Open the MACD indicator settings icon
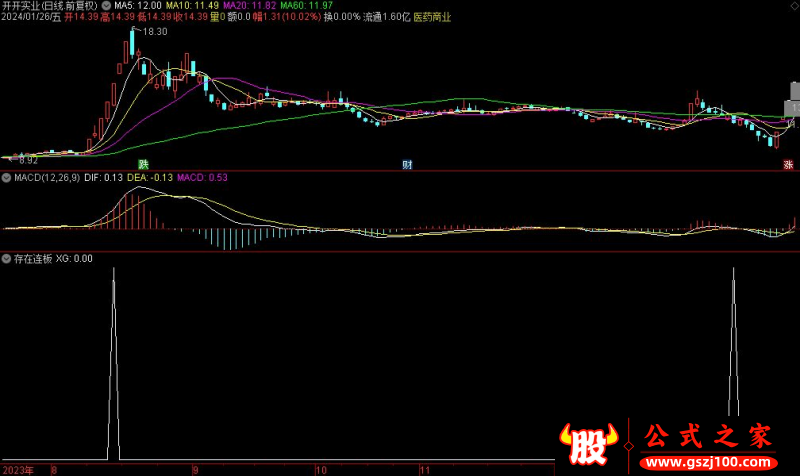 pos(6,177)
